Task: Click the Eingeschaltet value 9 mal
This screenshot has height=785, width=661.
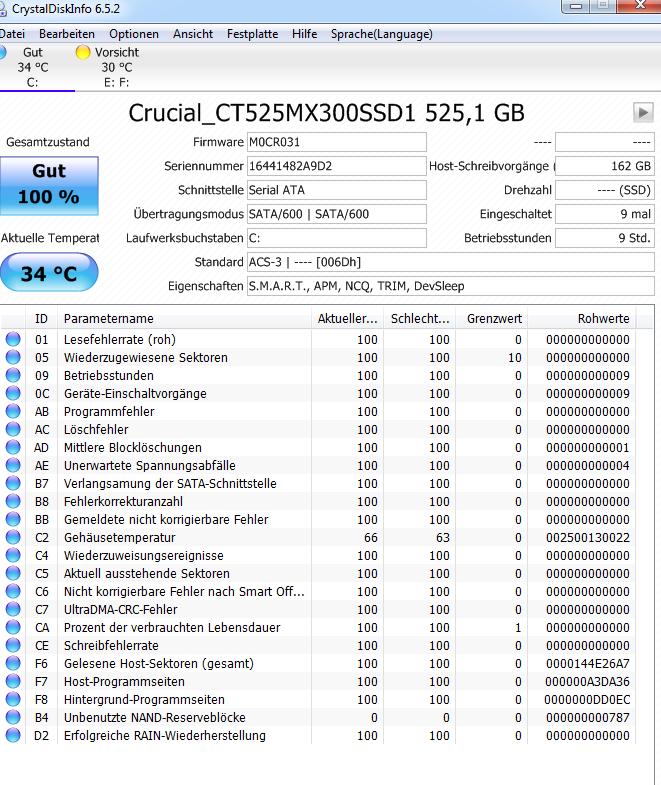Action: 605,214
